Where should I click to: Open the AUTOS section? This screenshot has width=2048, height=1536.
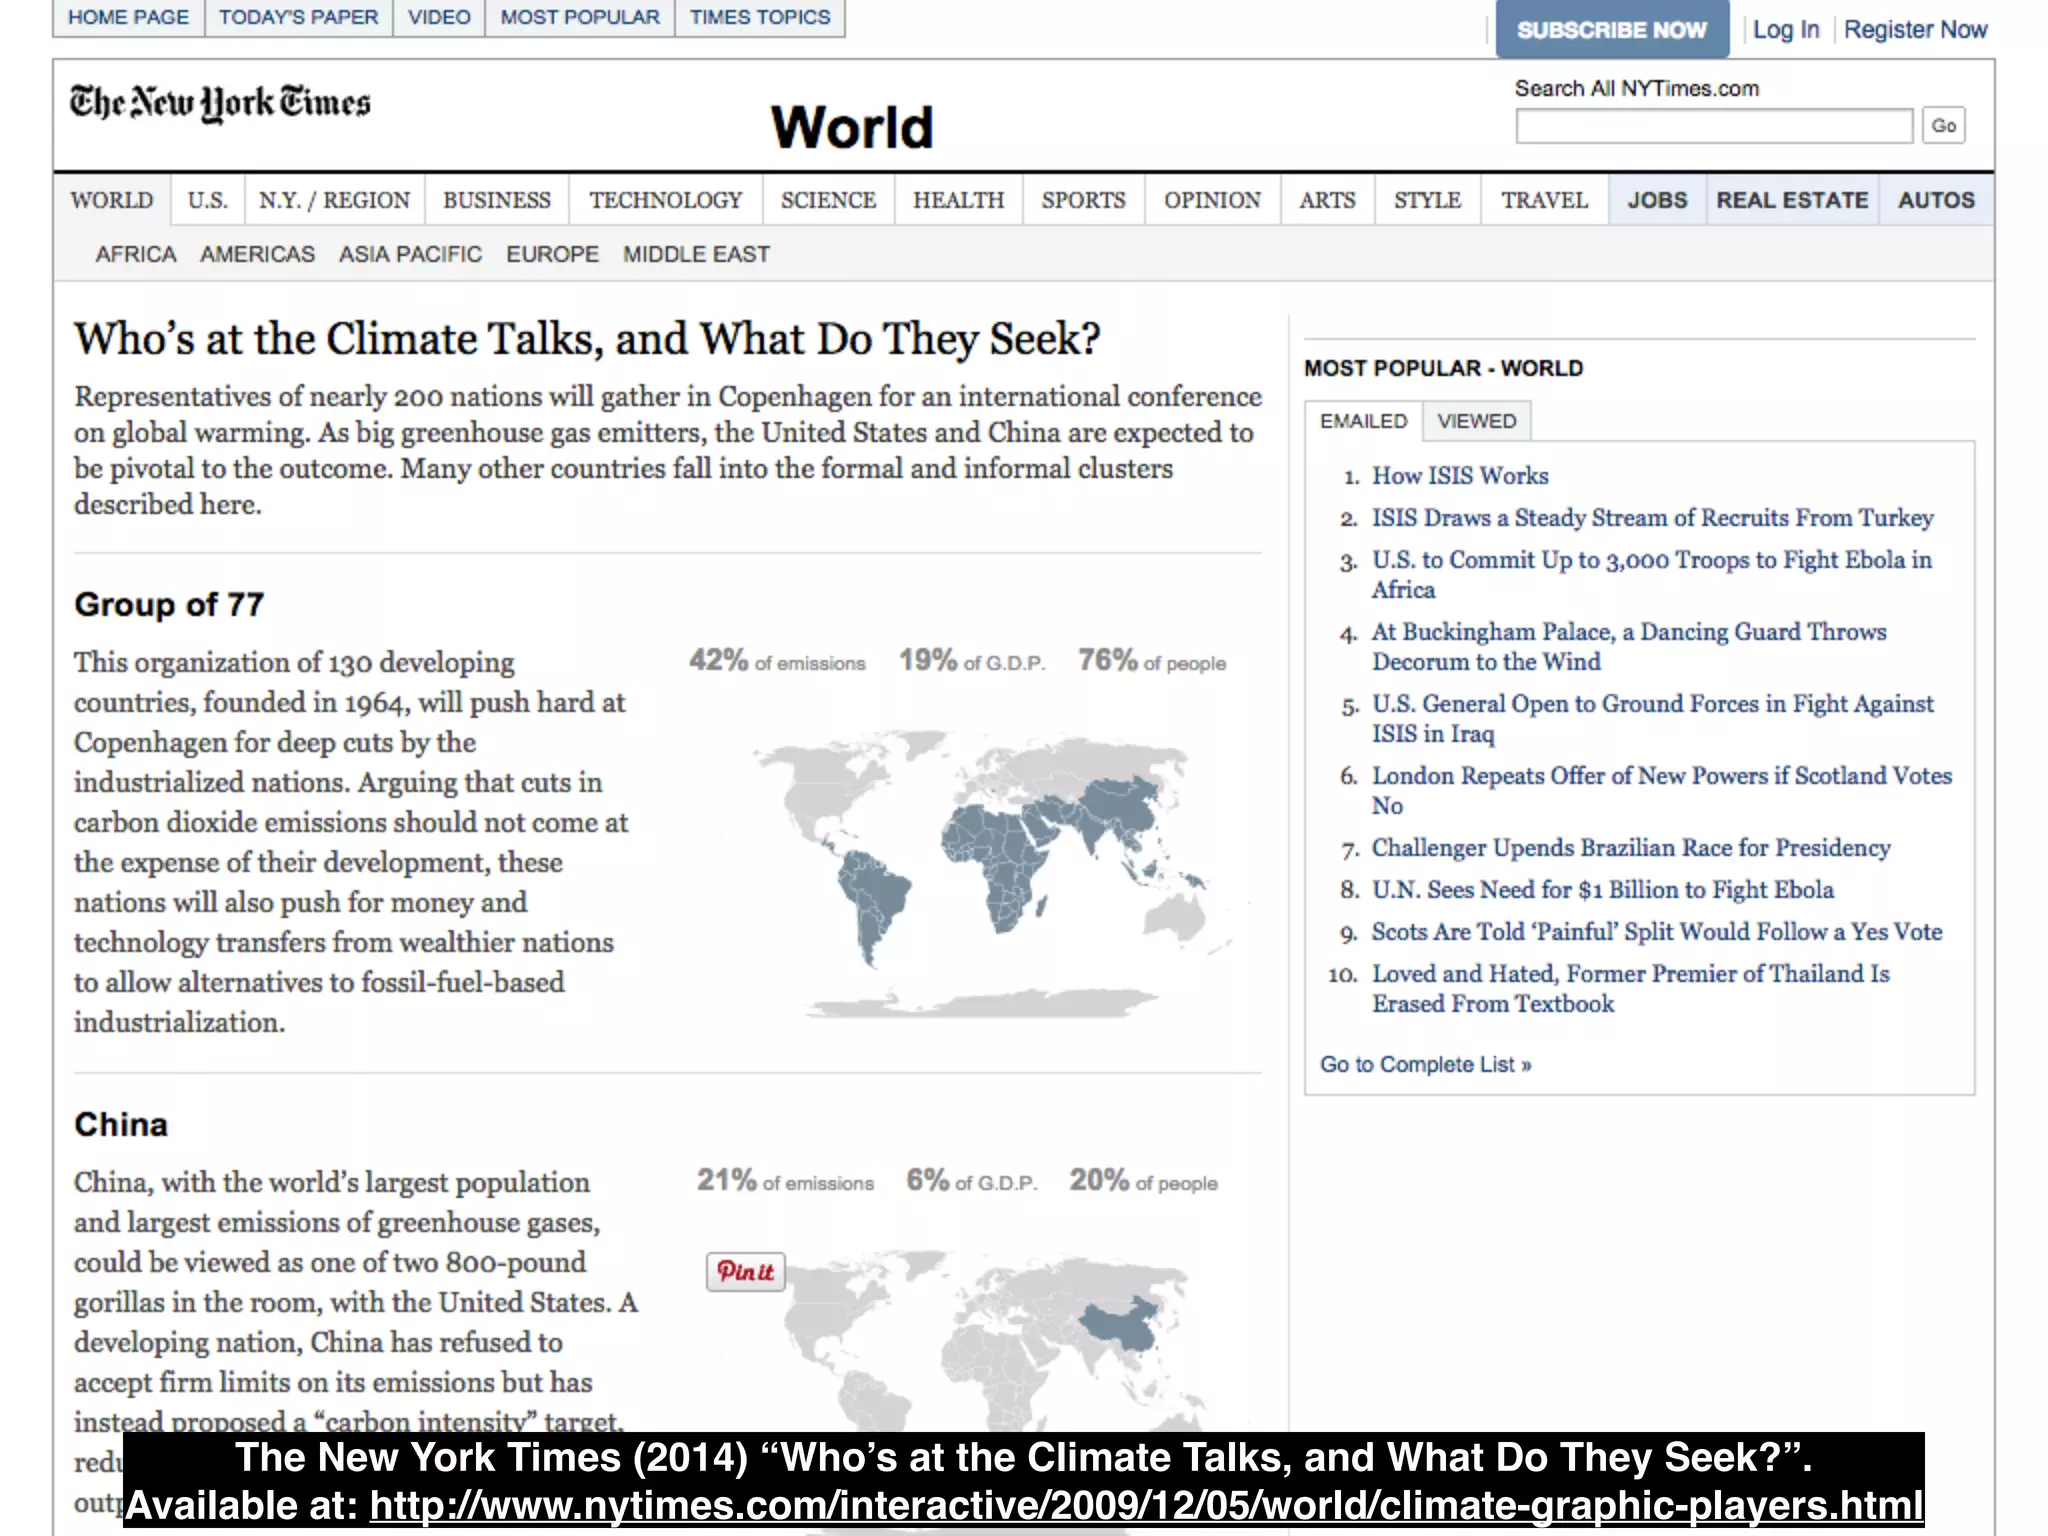pyautogui.click(x=1936, y=200)
